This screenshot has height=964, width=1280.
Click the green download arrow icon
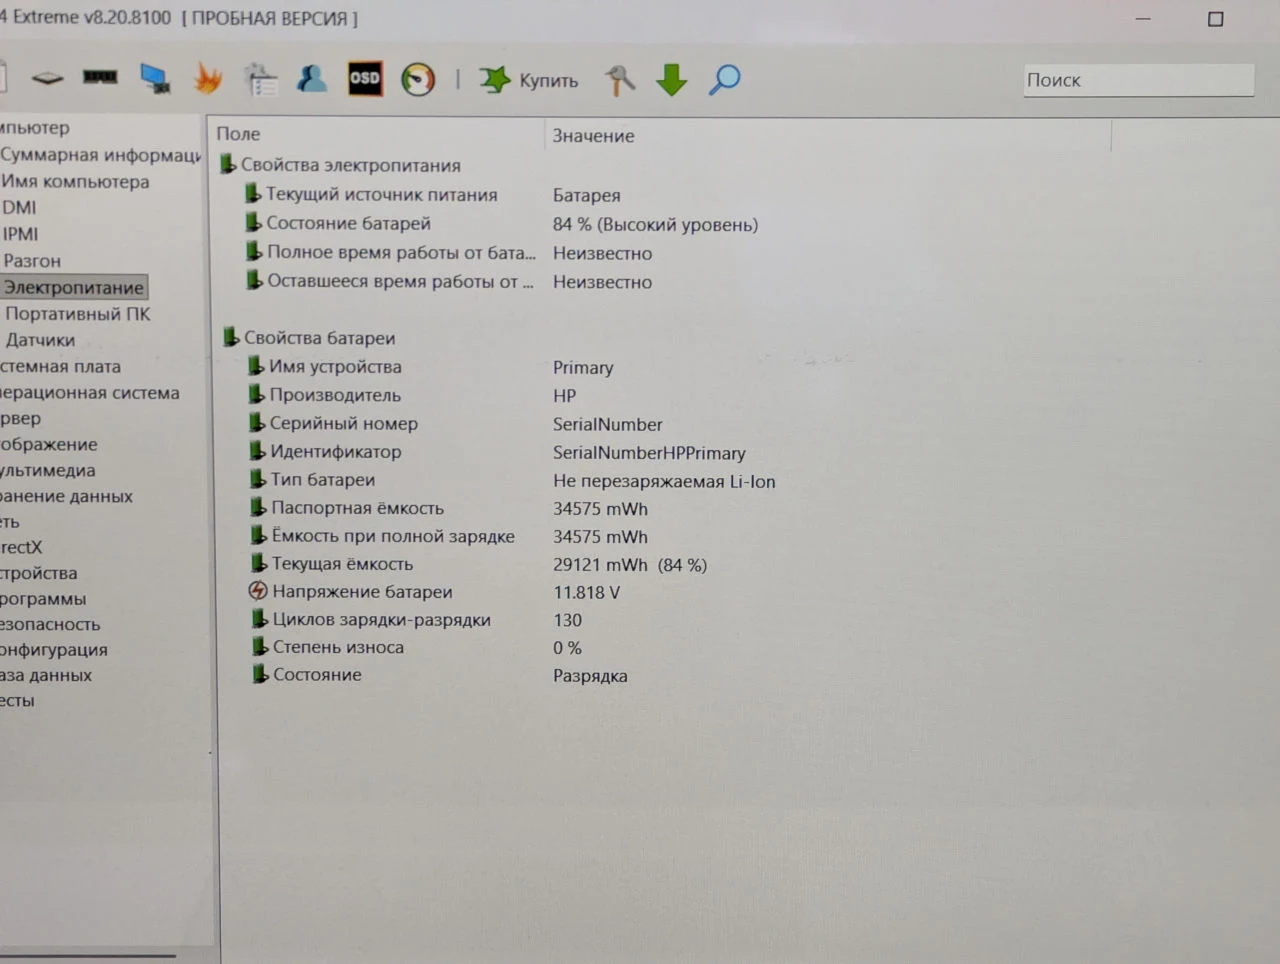672,79
